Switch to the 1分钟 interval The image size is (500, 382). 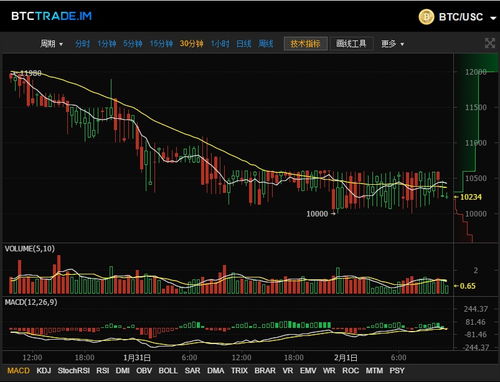click(107, 44)
